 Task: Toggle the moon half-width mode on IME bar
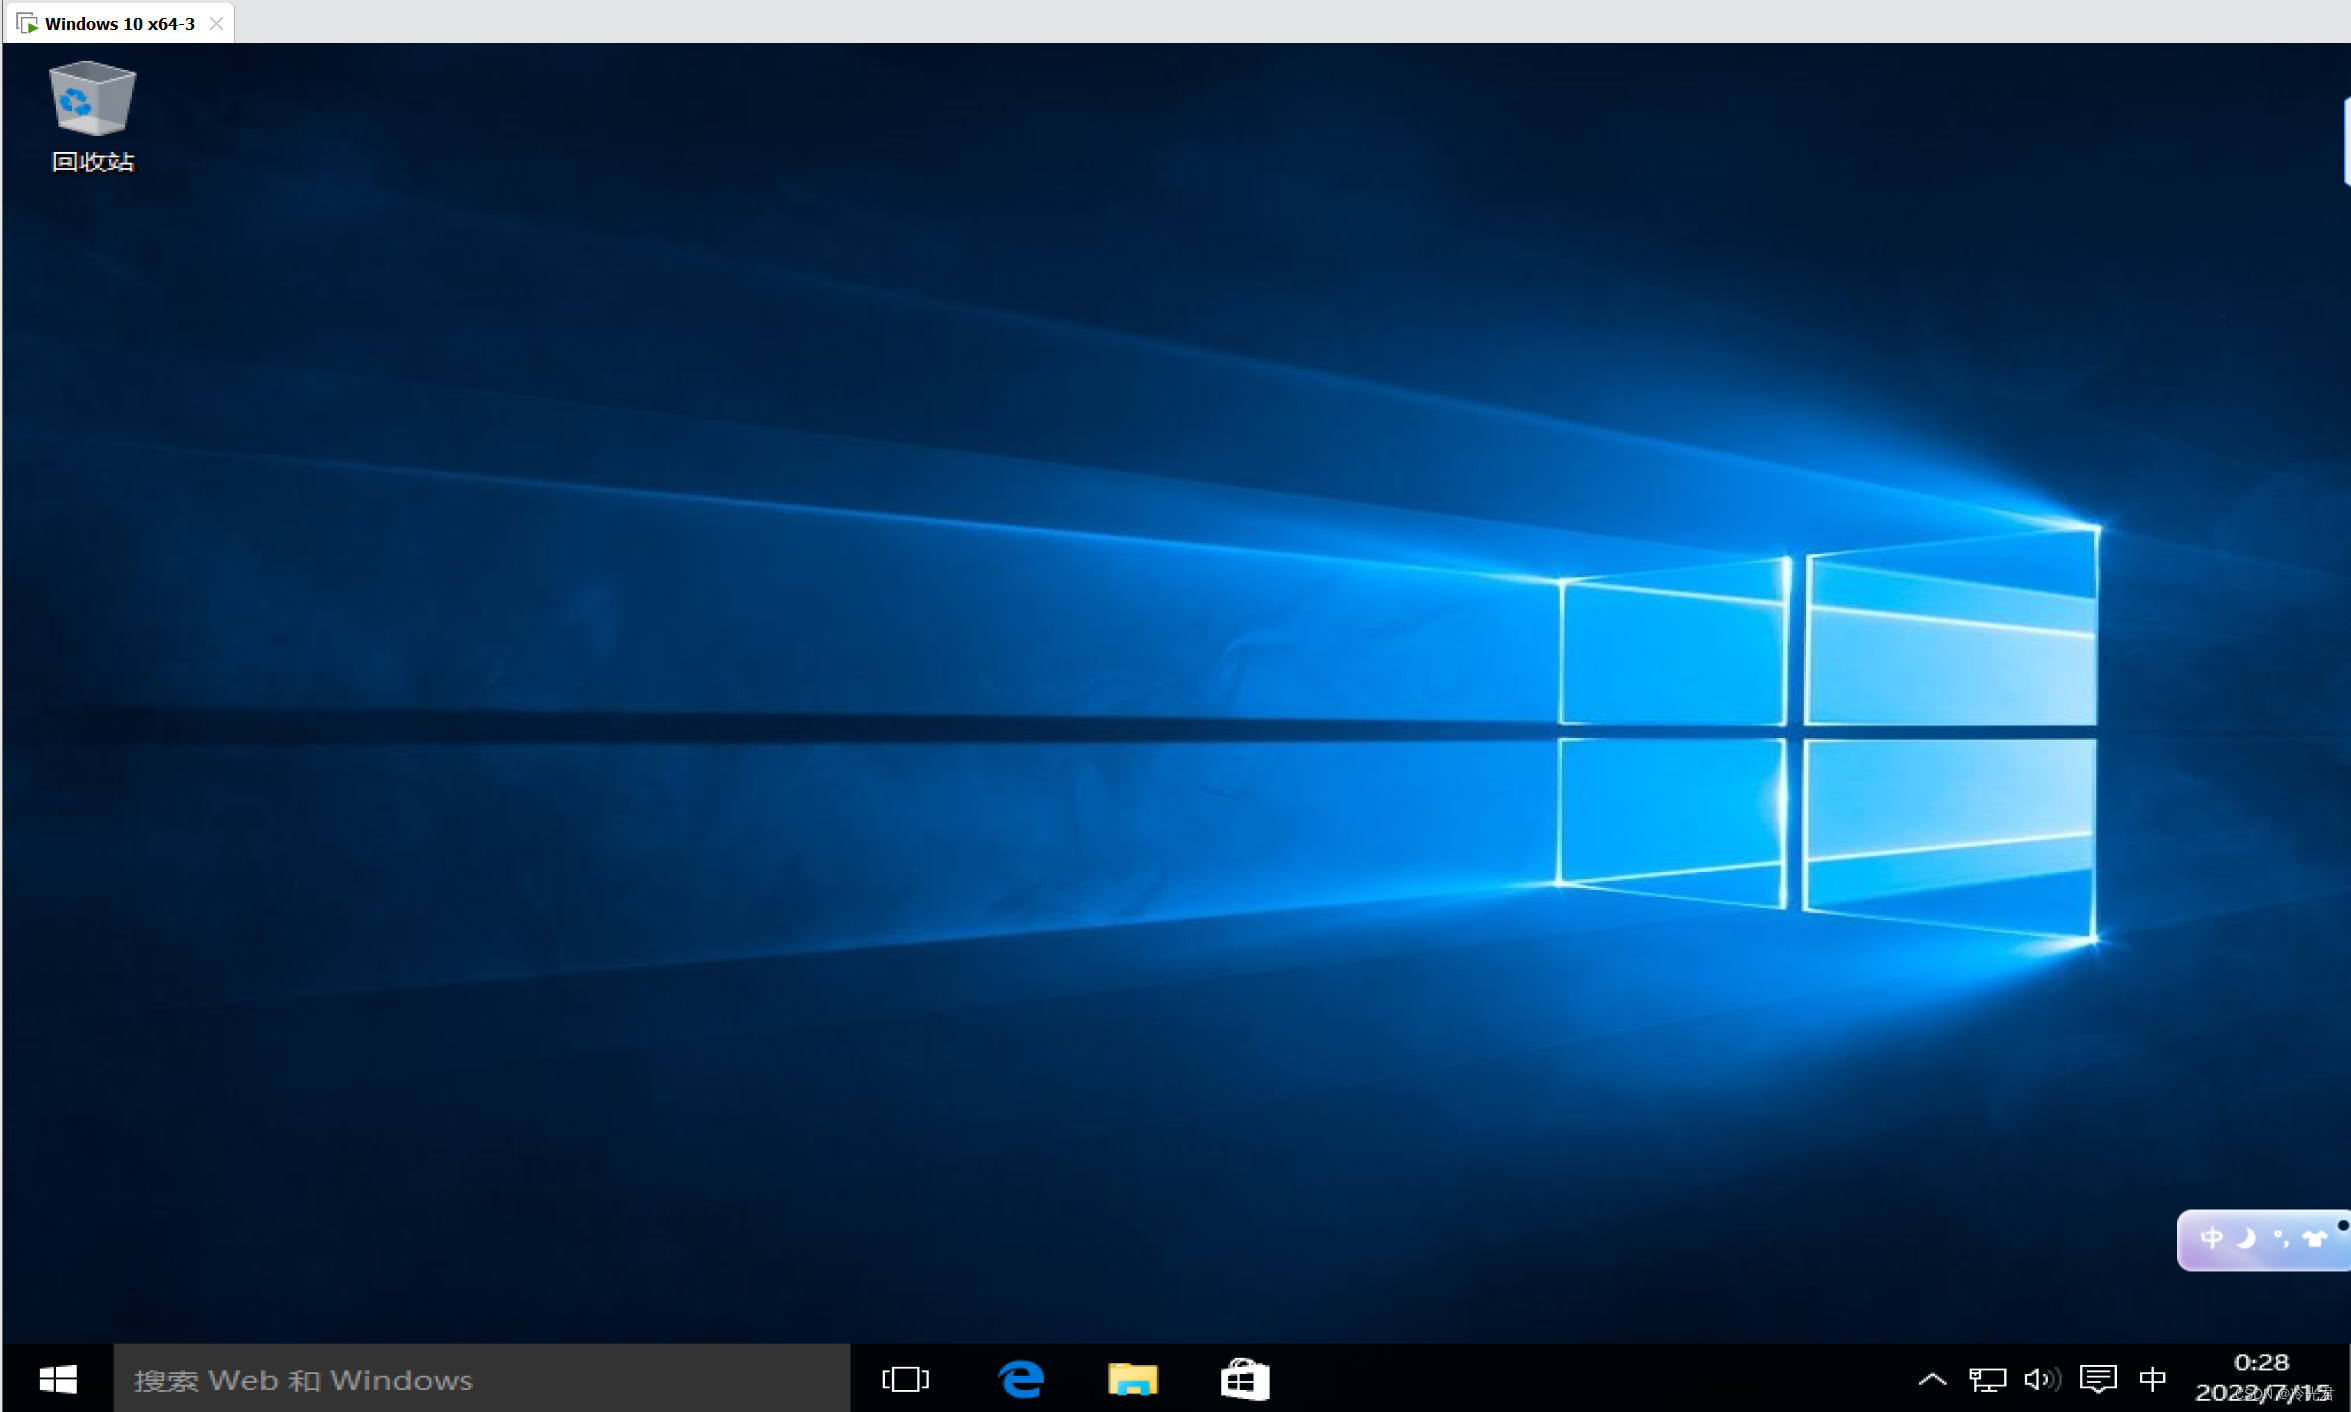pos(2246,1239)
